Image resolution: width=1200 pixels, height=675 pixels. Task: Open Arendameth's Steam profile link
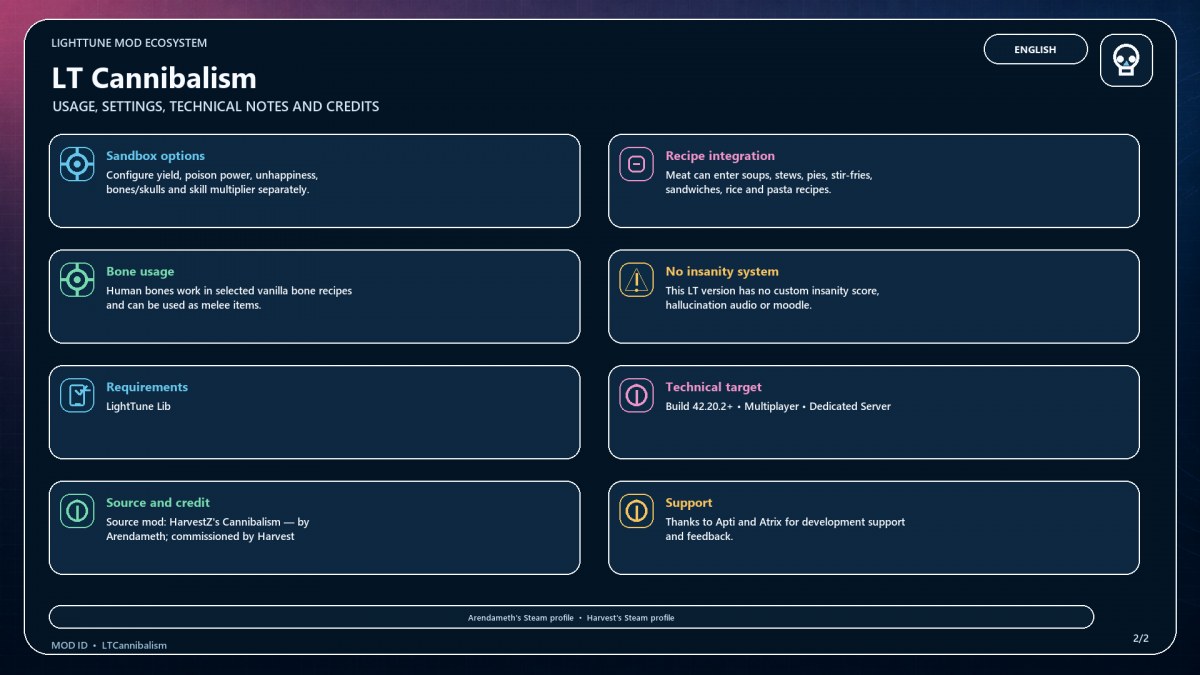point(521,618)
